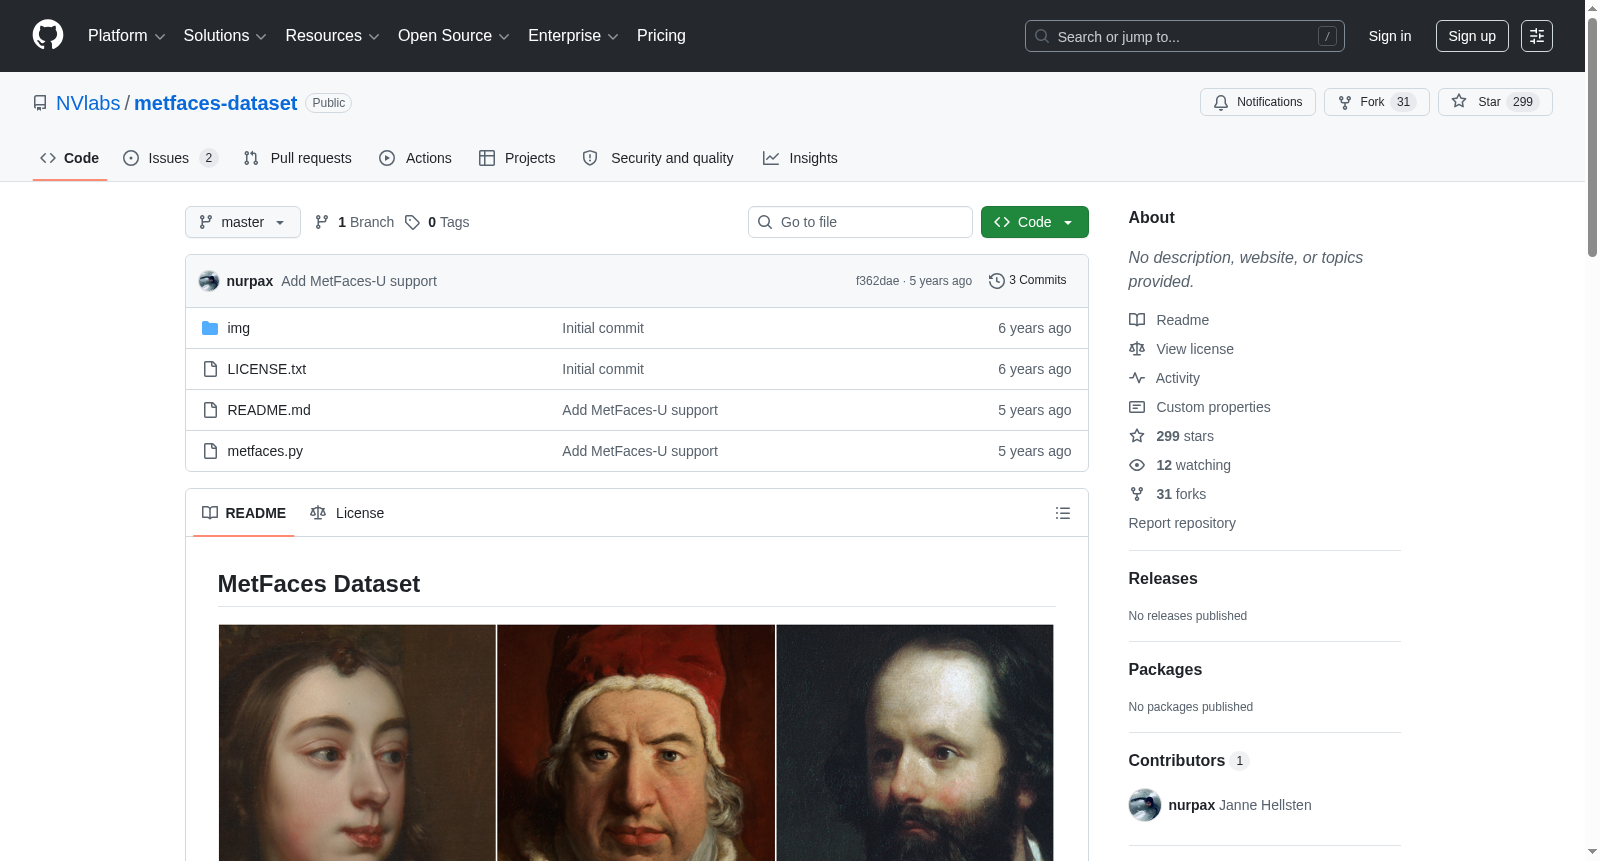Click the Report repository link

[x=1182, y=523]
